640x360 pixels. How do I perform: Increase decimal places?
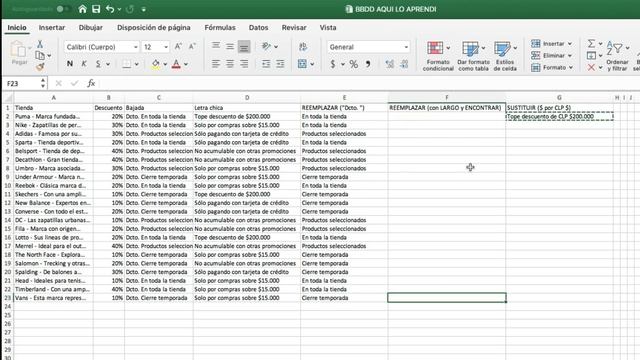click(x=390, y=64)
